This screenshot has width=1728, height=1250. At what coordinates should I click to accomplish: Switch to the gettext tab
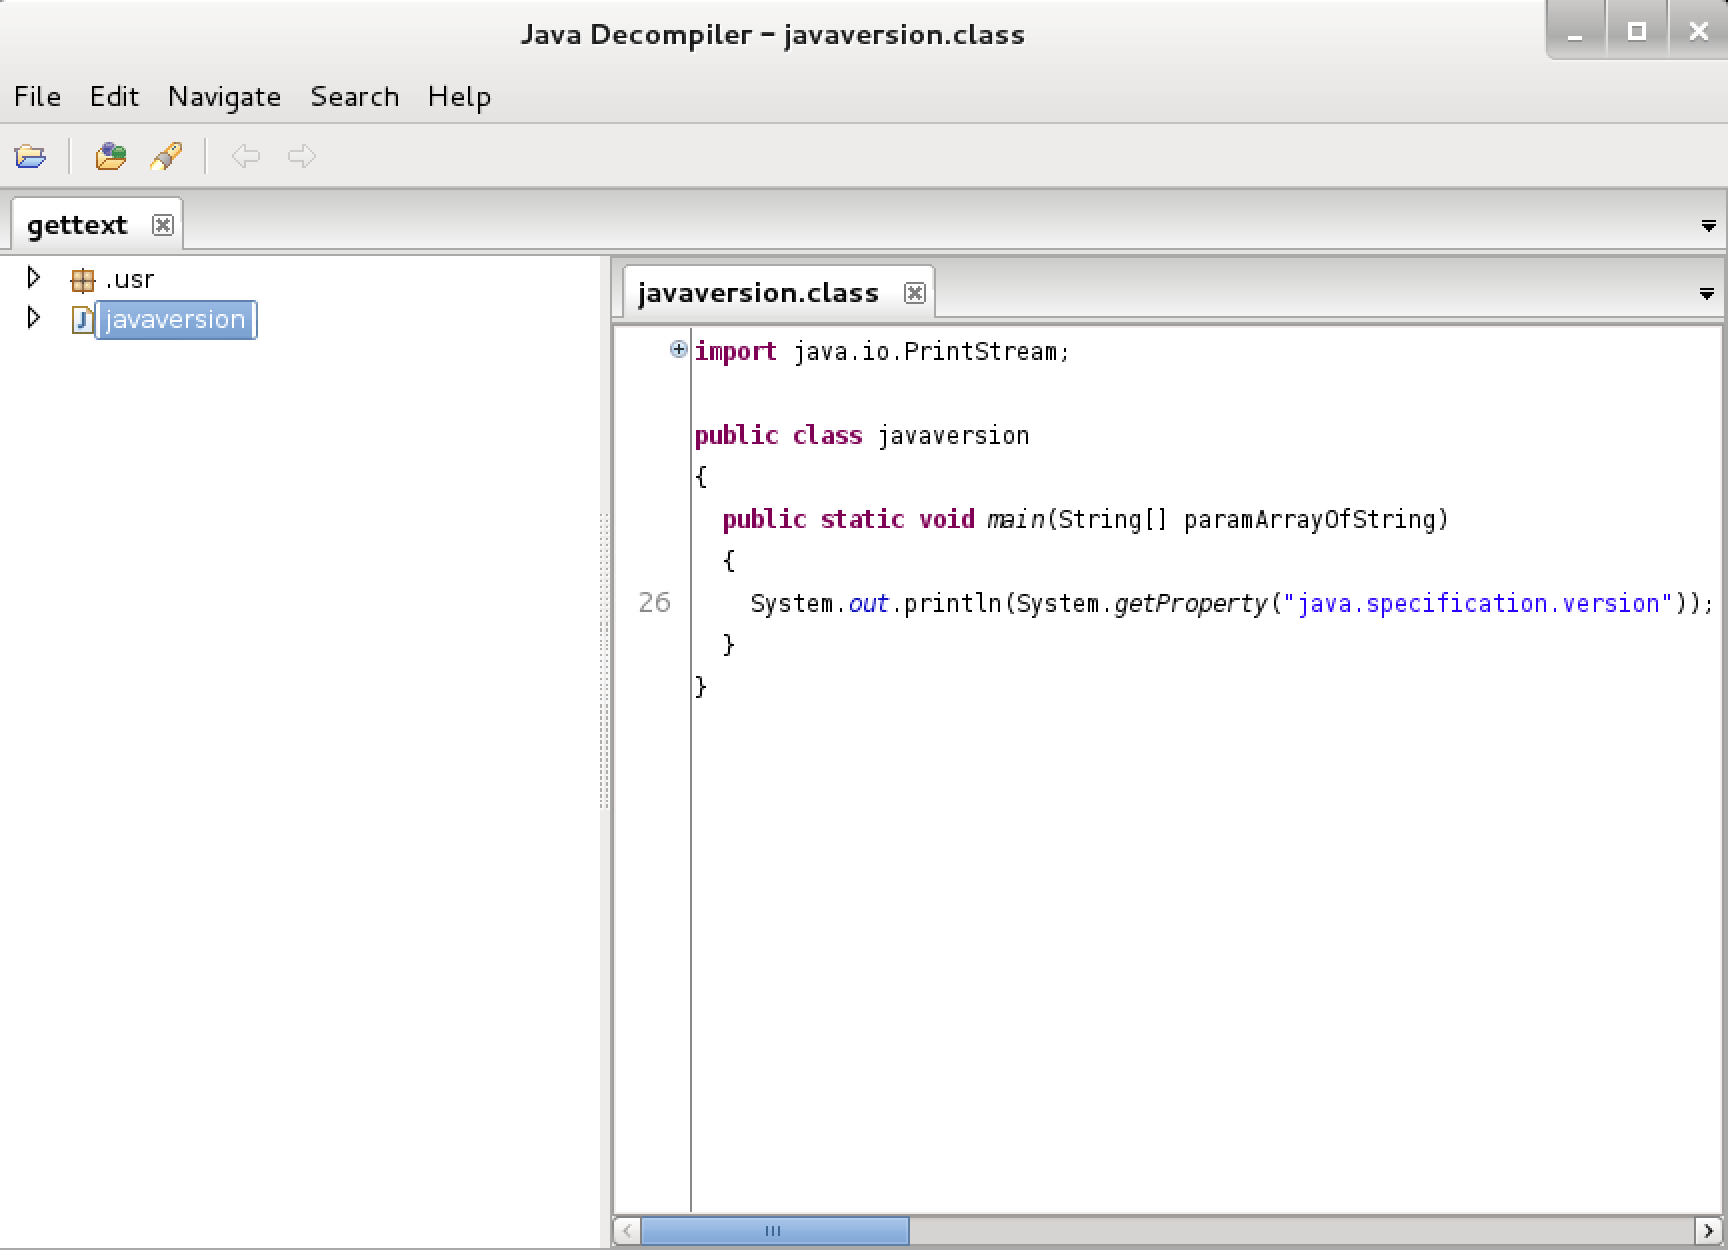tap(76, 224)
